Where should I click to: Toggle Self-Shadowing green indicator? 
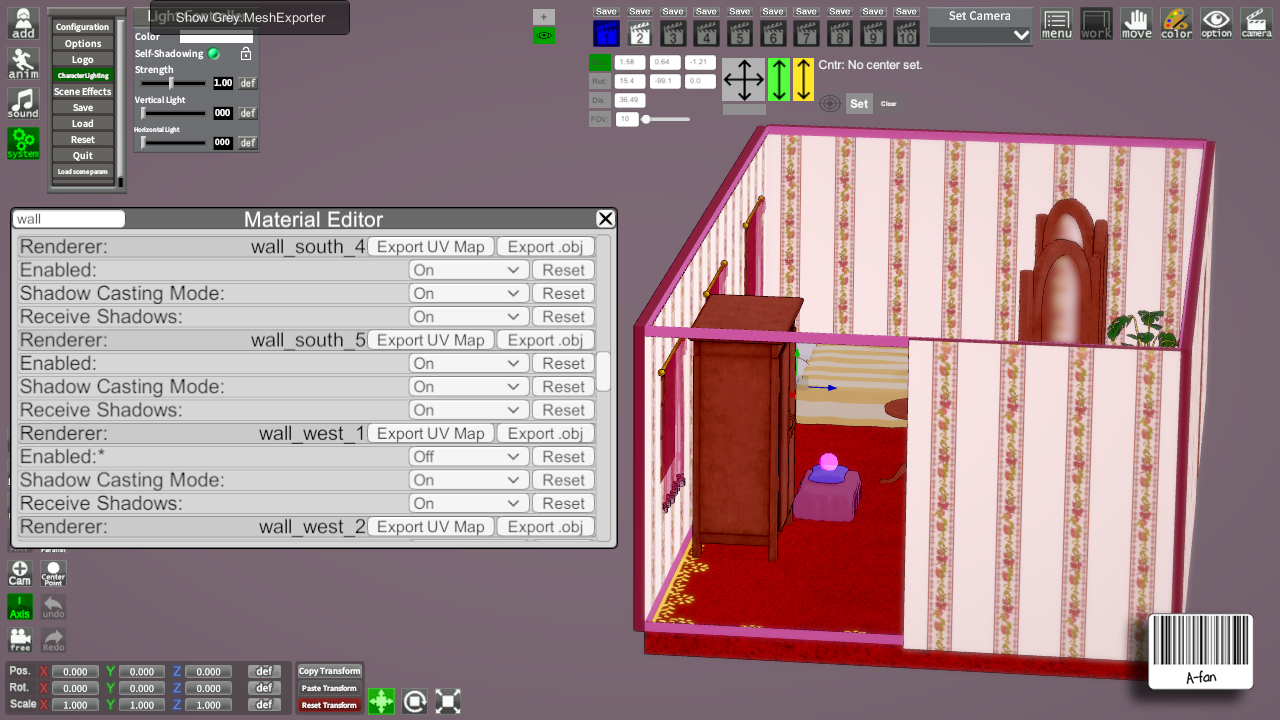coord(213,54)
